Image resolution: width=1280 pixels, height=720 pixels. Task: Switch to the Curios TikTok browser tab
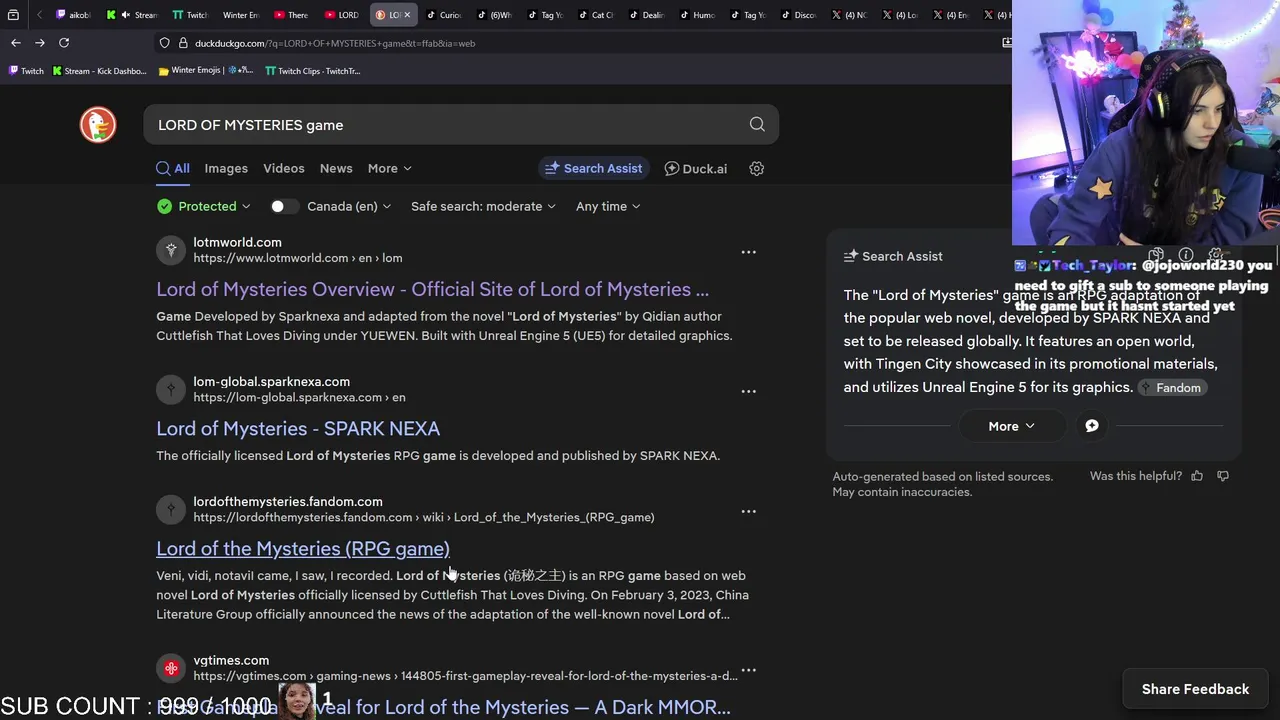(444, 15)
